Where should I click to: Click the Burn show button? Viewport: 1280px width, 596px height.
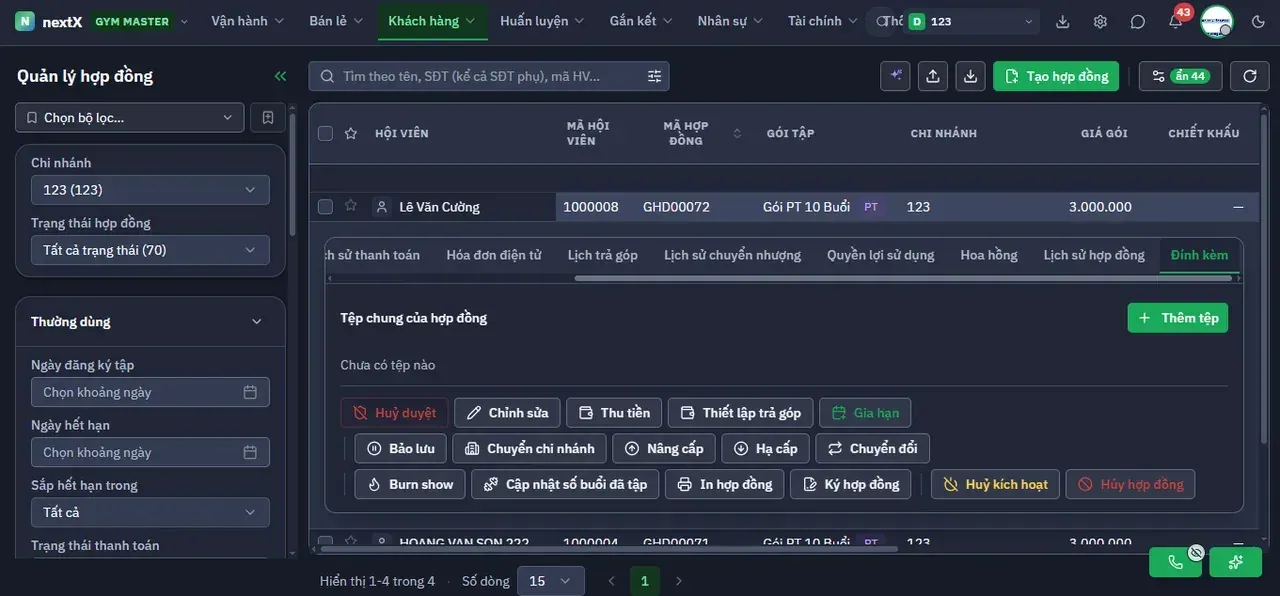(410, 484)
